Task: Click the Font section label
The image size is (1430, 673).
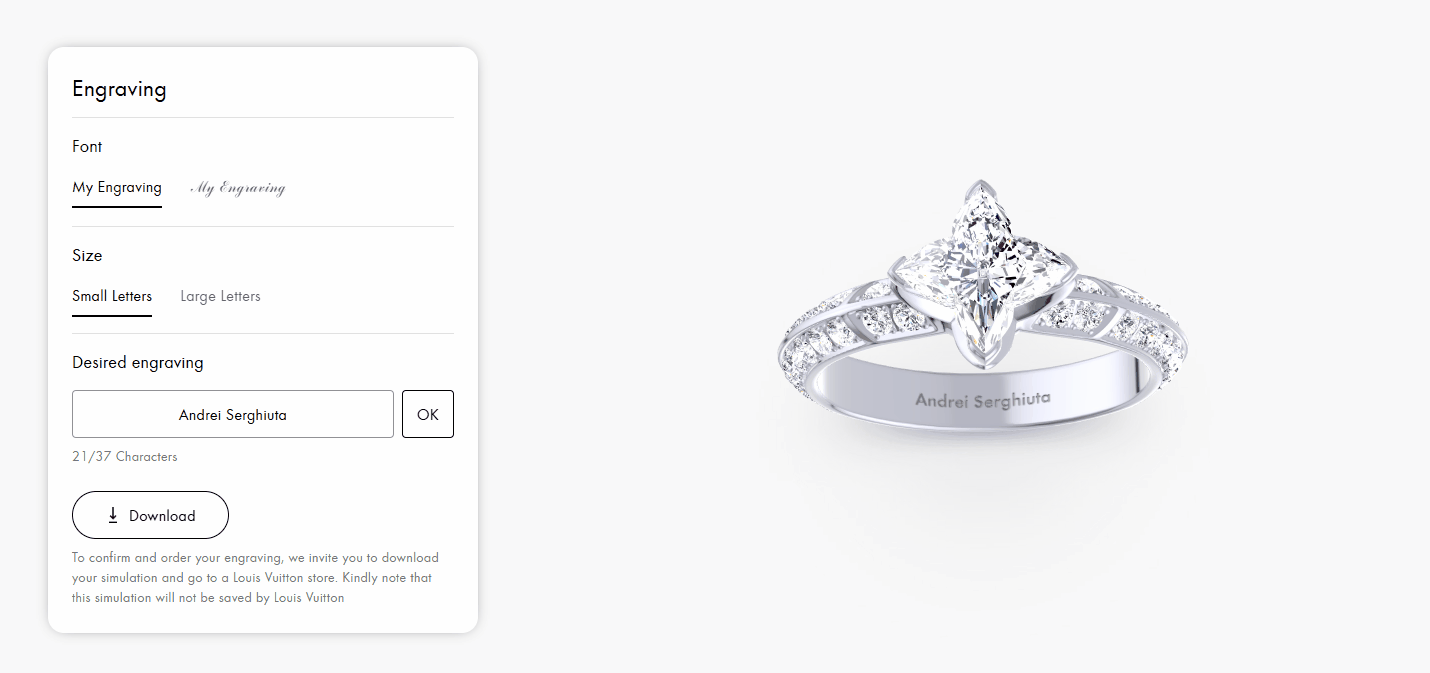Action: 87,146
